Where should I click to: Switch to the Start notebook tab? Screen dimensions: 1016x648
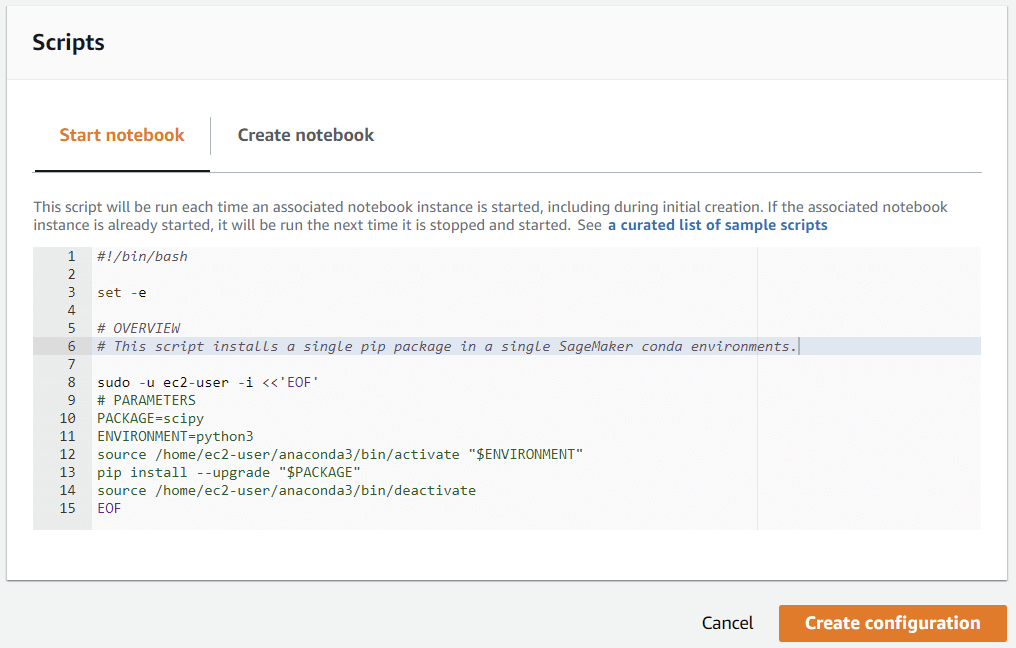coord(122,135)
